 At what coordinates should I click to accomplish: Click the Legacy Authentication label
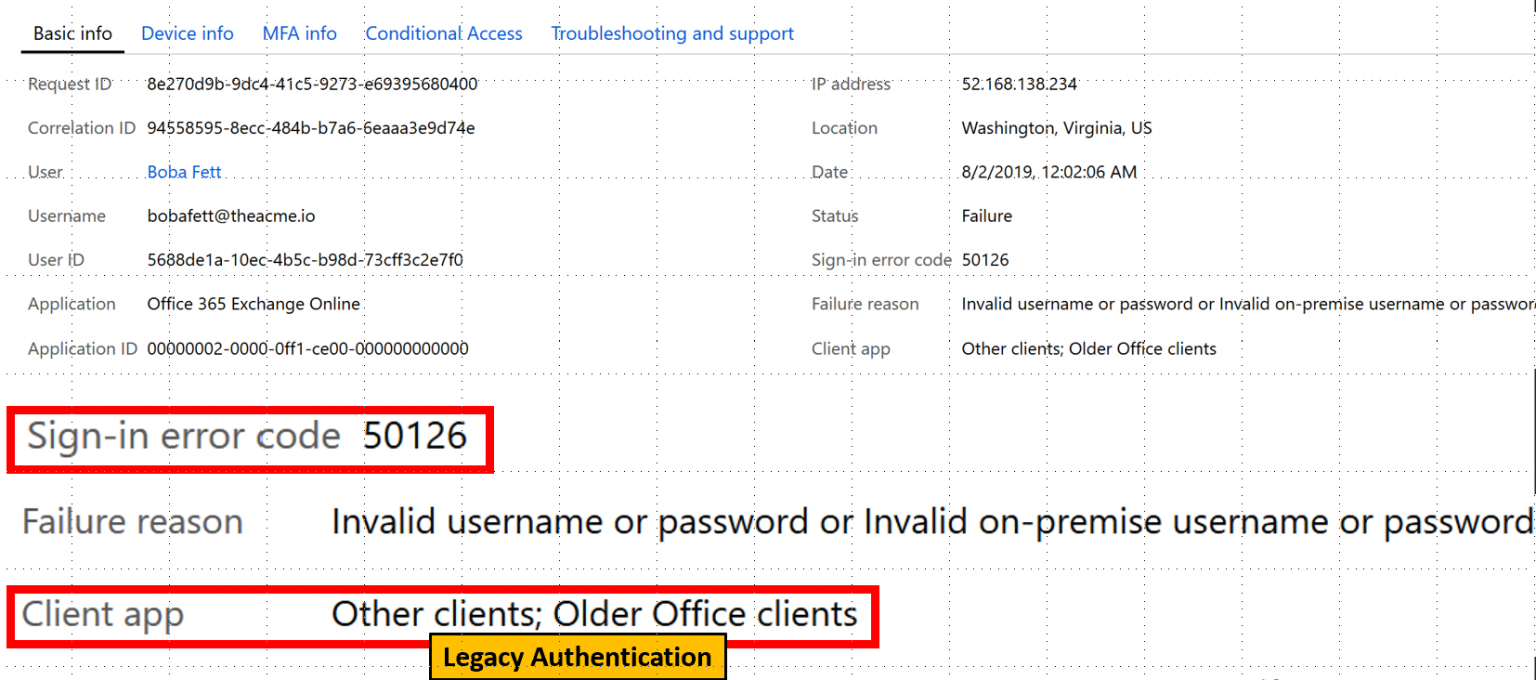pos(578,657)
